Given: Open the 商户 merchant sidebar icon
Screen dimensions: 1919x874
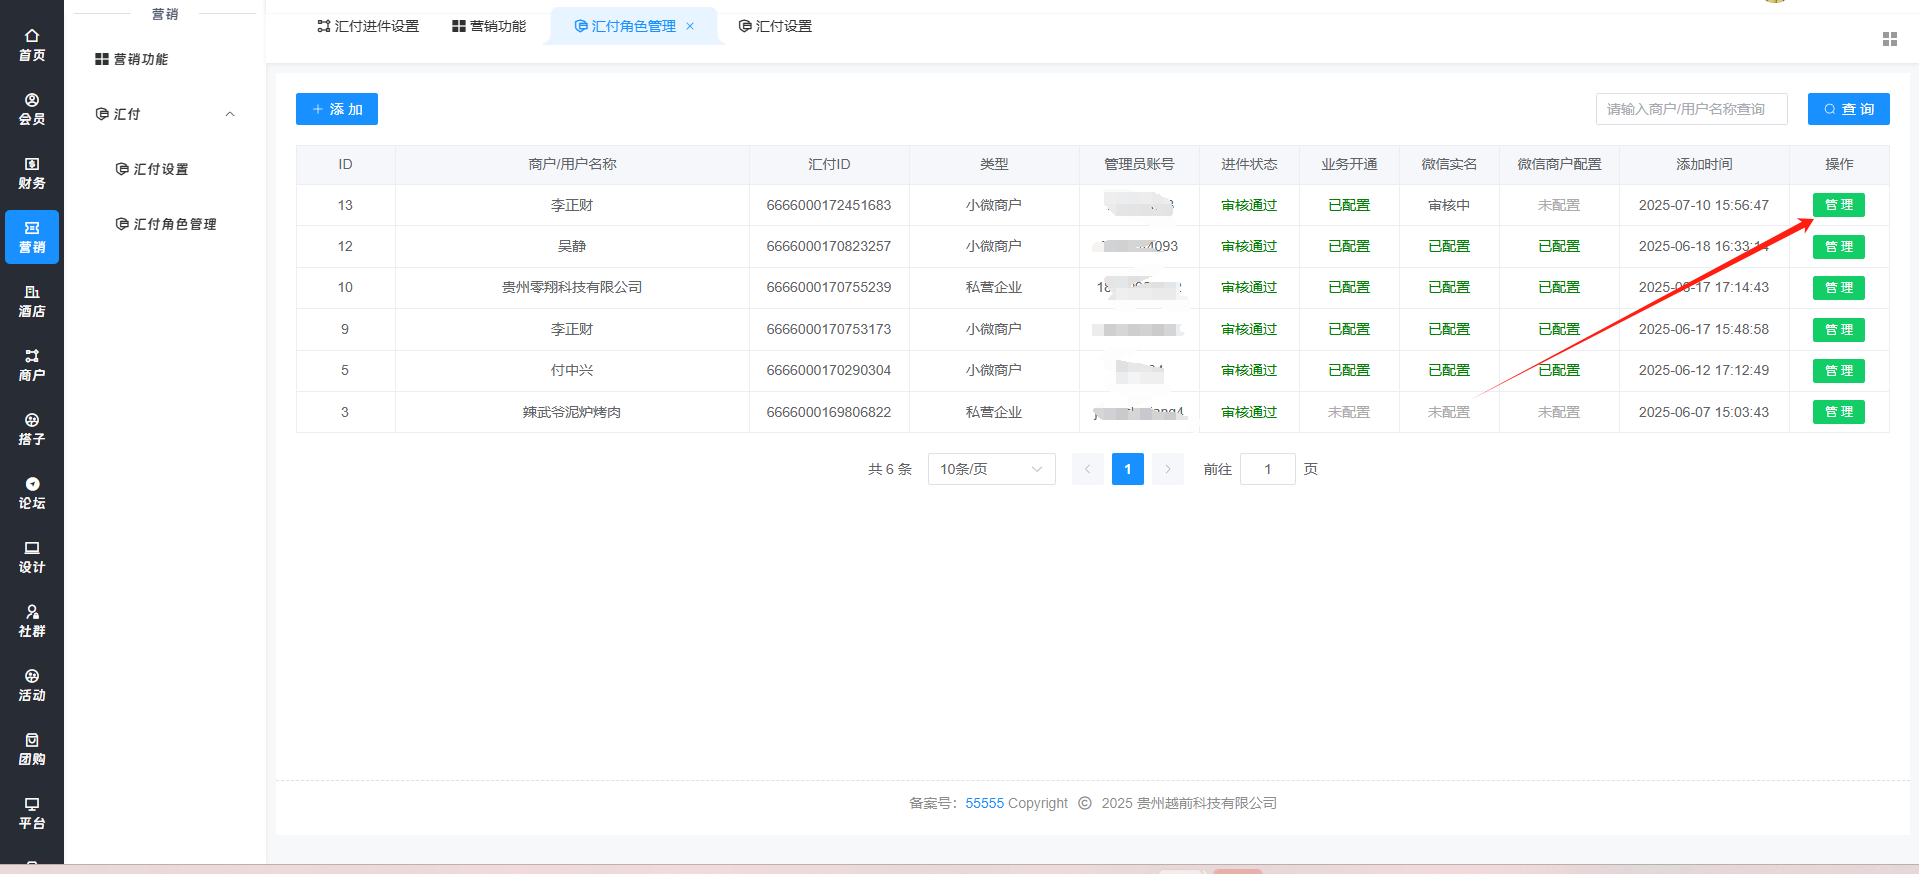Looking at the screenshot, I should (x=32, y=365).
